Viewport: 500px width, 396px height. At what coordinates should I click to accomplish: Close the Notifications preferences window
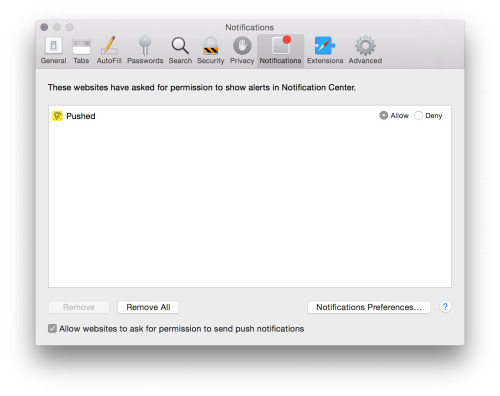pos(44,27)
